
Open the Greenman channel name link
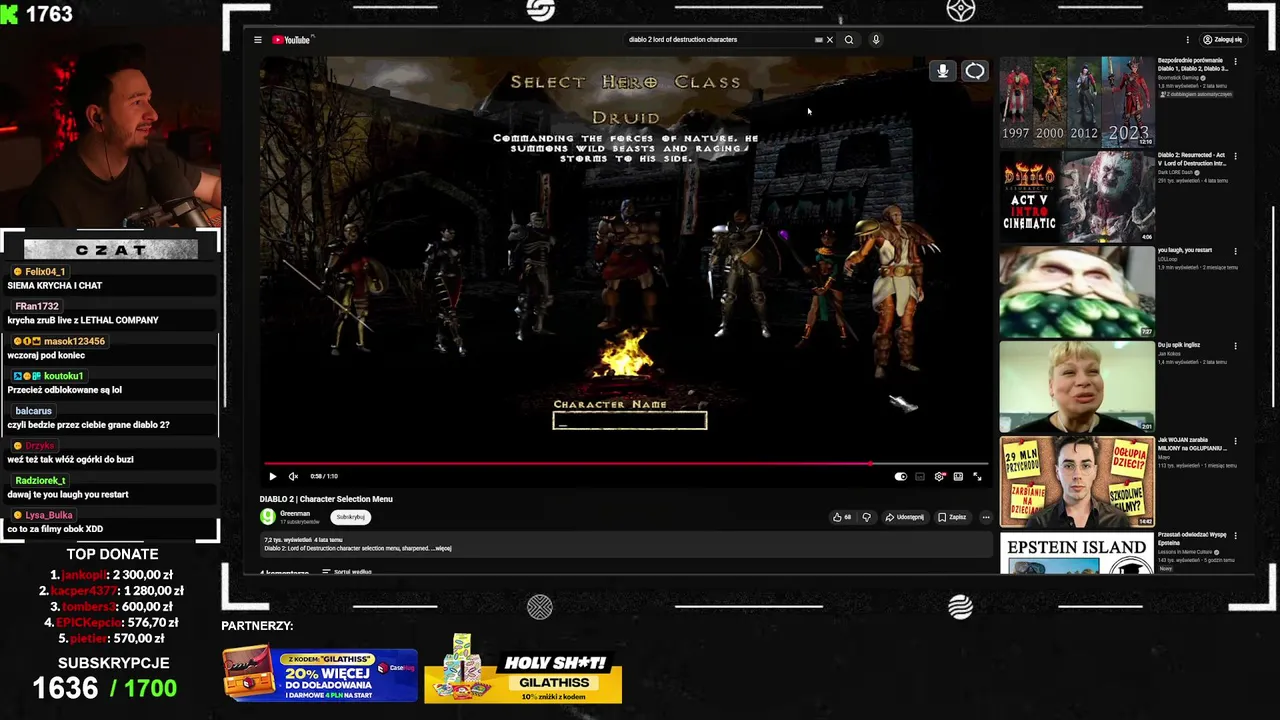point(295,514)
